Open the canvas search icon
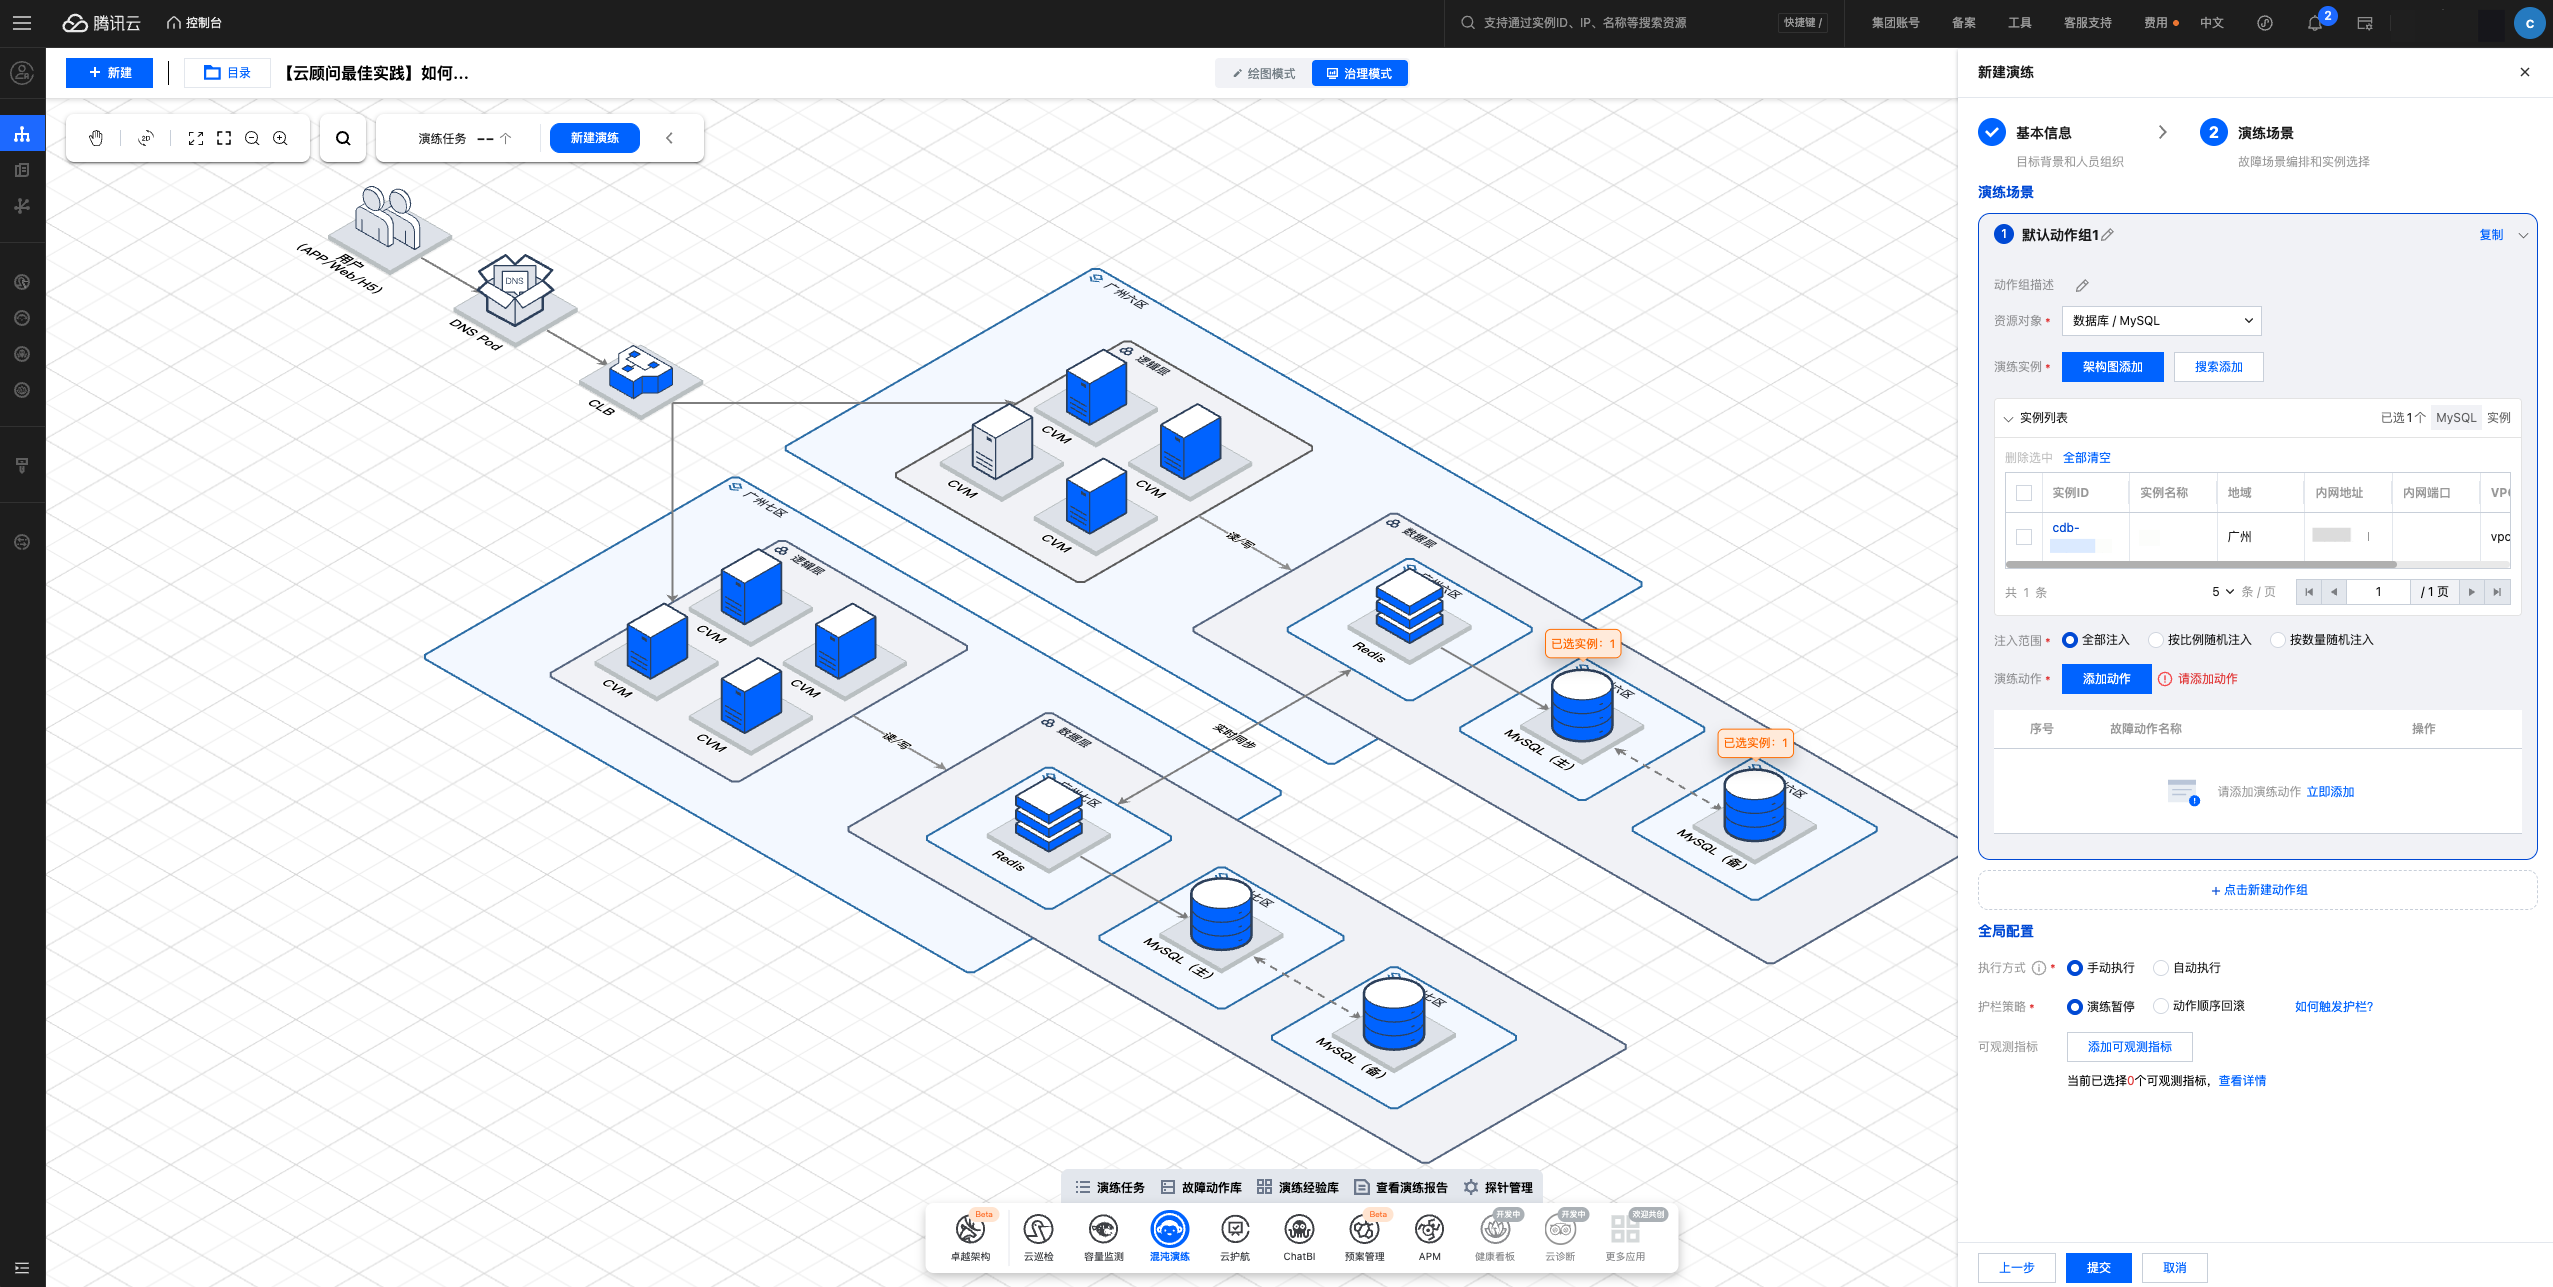This screenshot has width=2553, height=1287. (x=343, y=138)
